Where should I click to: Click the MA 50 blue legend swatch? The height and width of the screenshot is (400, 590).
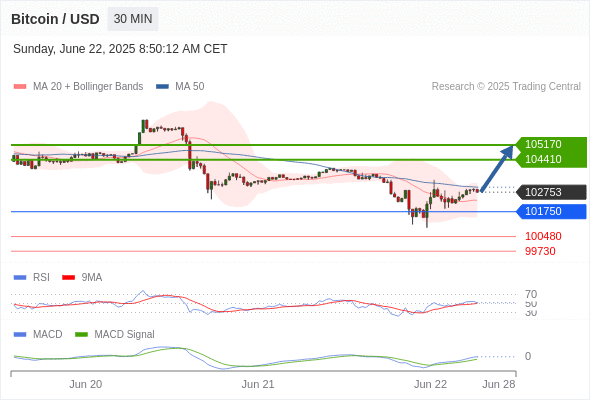162,87
